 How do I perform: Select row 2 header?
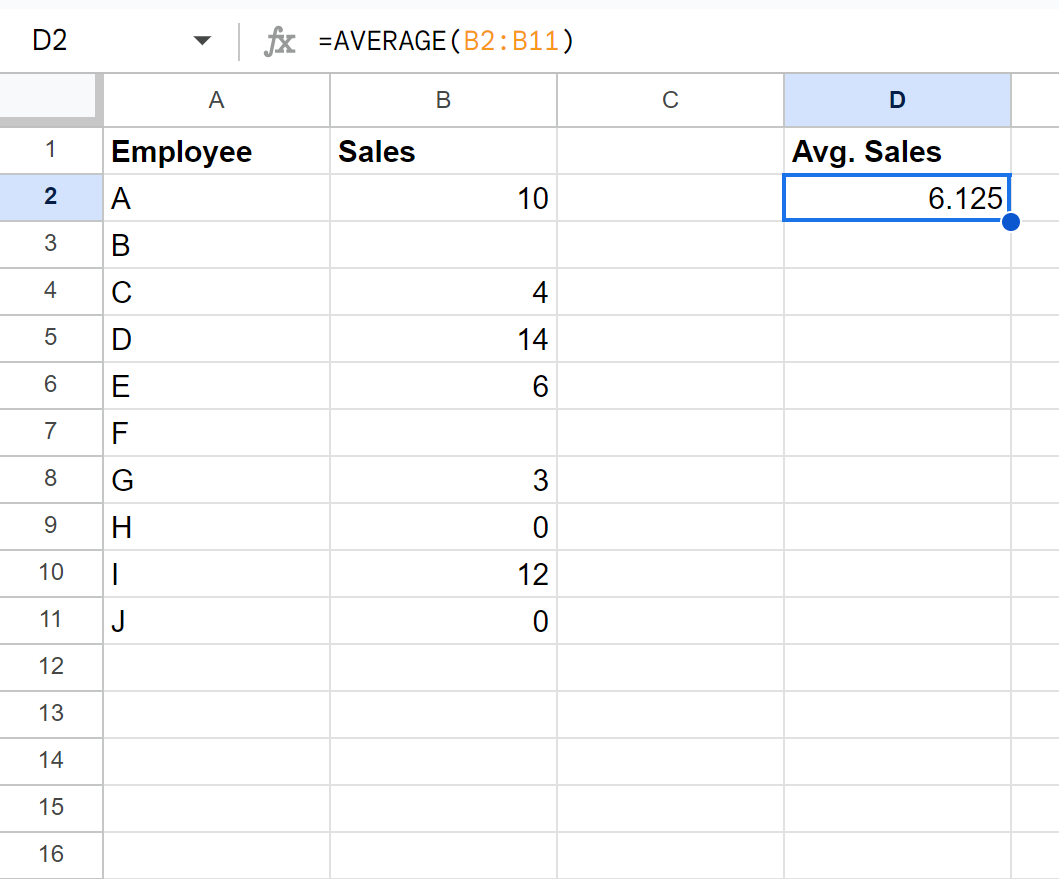coord(51,197)
